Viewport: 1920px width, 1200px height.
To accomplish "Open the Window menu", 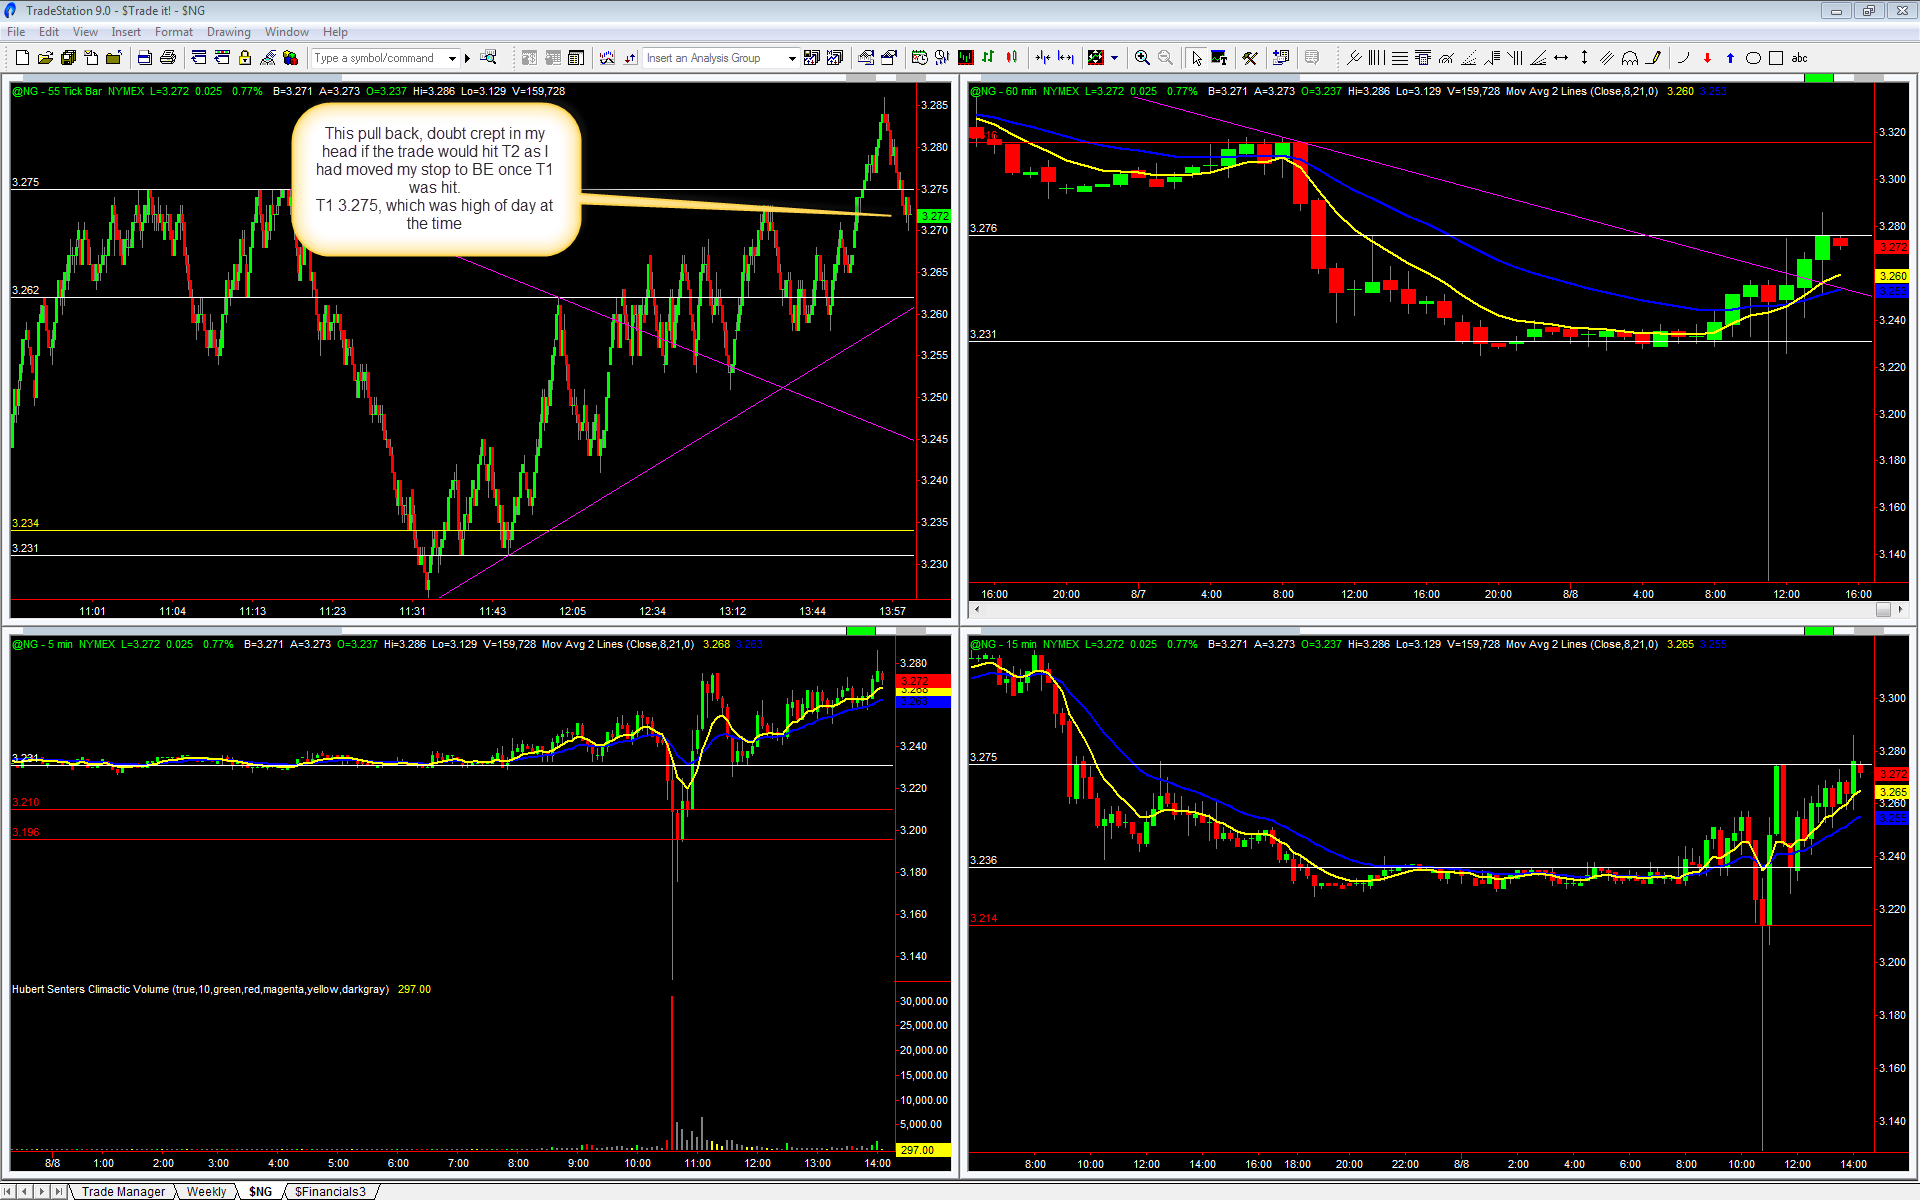I will pos(287,32).
